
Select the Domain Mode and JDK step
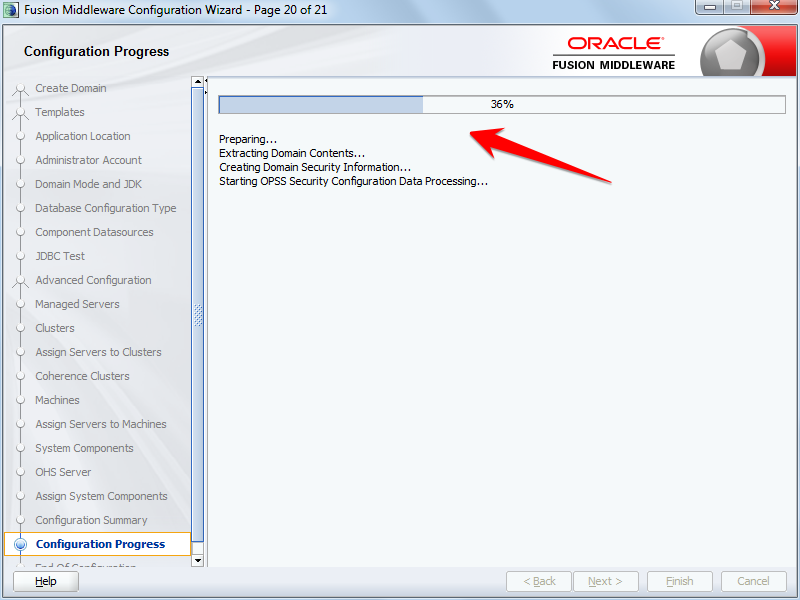click(x=19, y=184)
